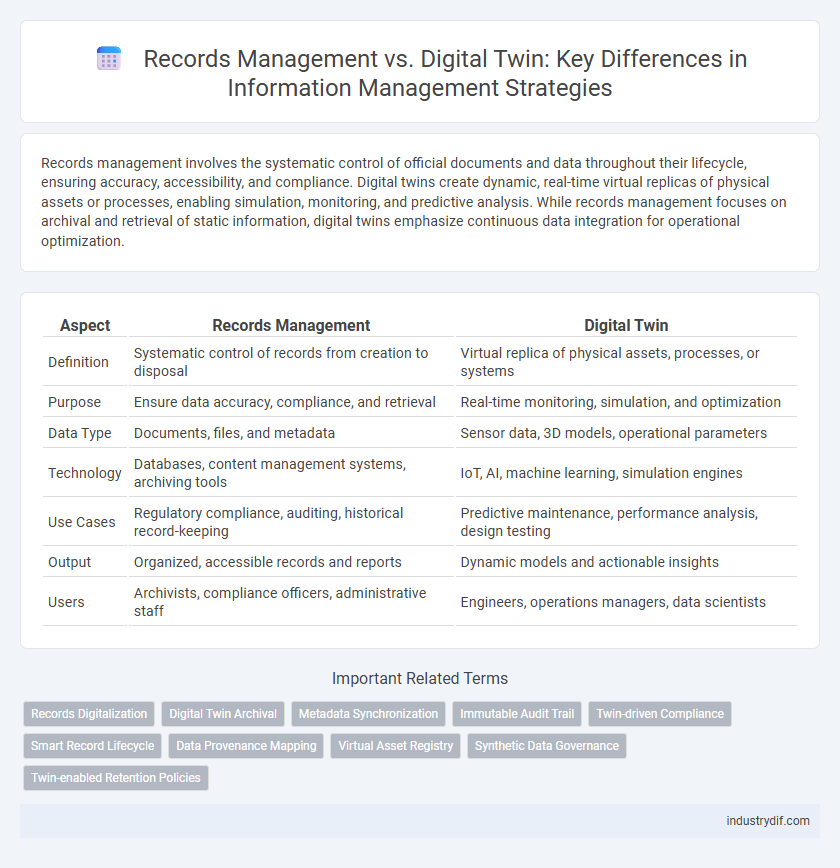This screenshot has height=868, width=840.
Task: Click the Technology row label
Action: point(85,473)
